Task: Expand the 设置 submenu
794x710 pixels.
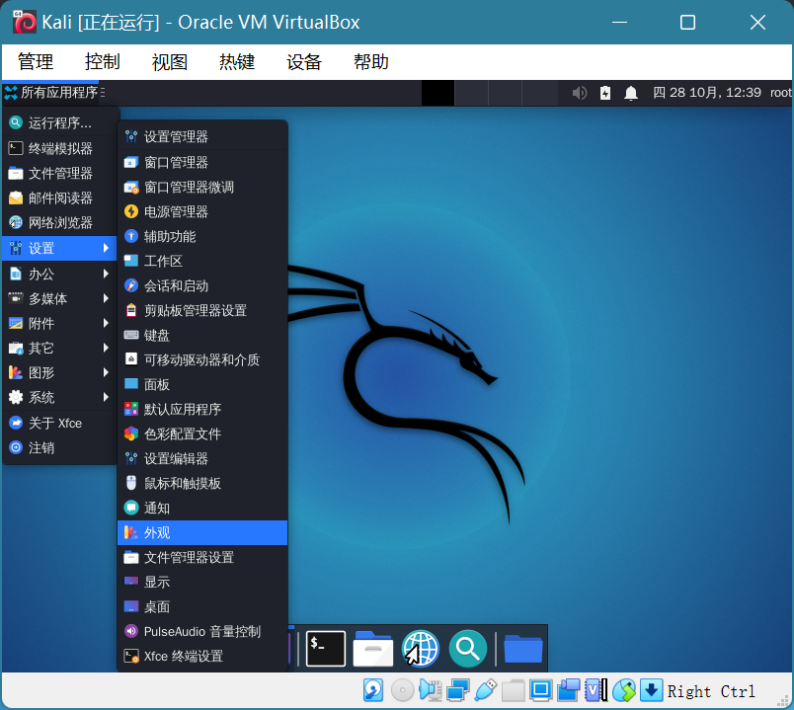Action: (60, 248)
